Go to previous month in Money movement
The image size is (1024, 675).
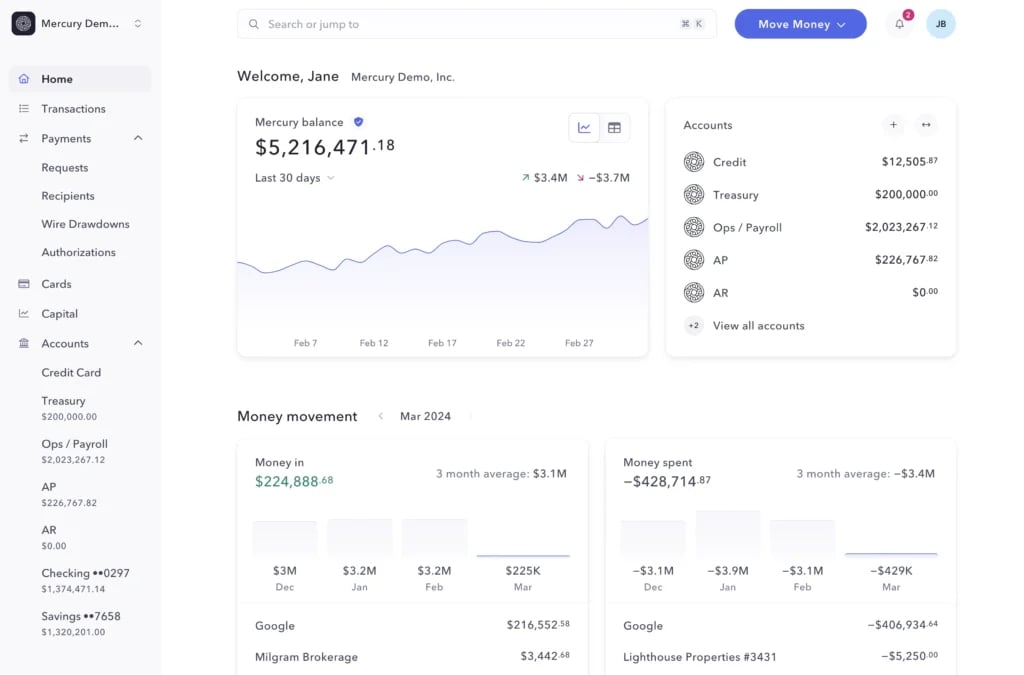click(380, 416)
